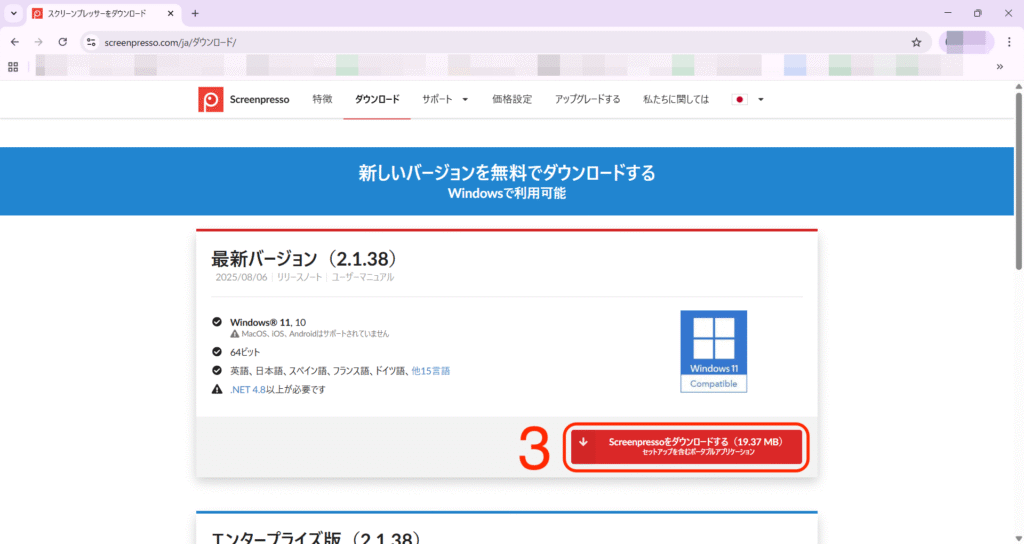Click the Screenpresso logo icon
The height and width of the screenshot is (544, 1024).
tap(211, 100)
